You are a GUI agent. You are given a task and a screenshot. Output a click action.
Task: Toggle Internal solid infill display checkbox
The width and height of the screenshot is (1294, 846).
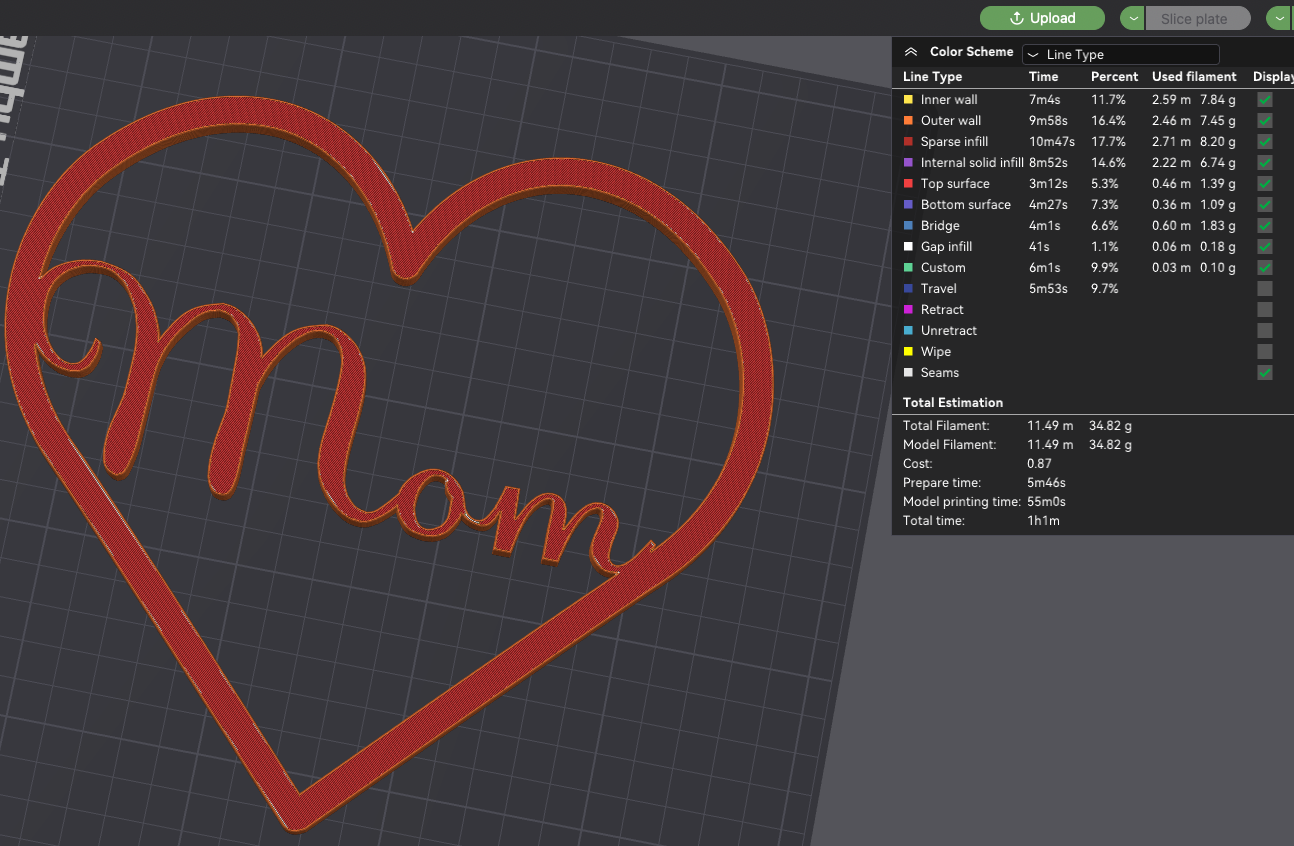[1265, 163]
